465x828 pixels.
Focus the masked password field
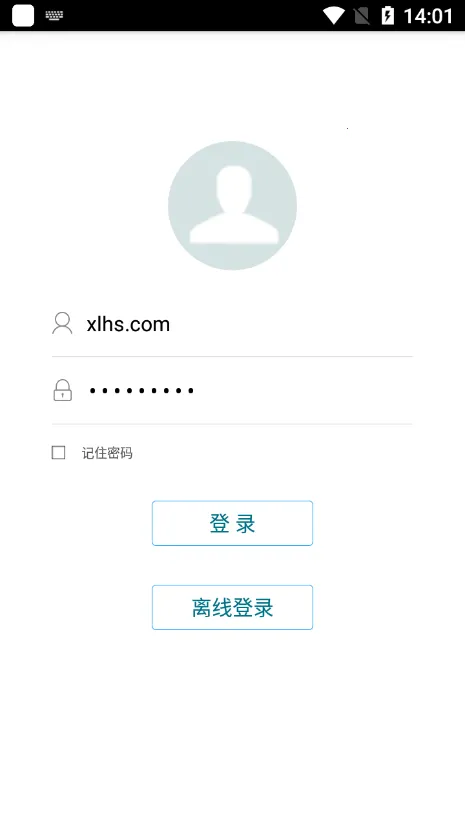[x=232, y=391]
